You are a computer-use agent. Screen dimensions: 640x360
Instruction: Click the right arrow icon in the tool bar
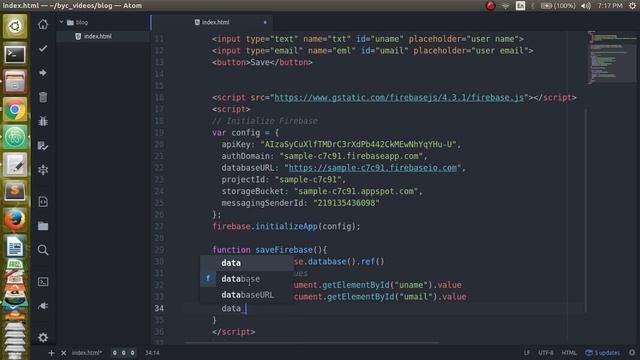point(43,73)
